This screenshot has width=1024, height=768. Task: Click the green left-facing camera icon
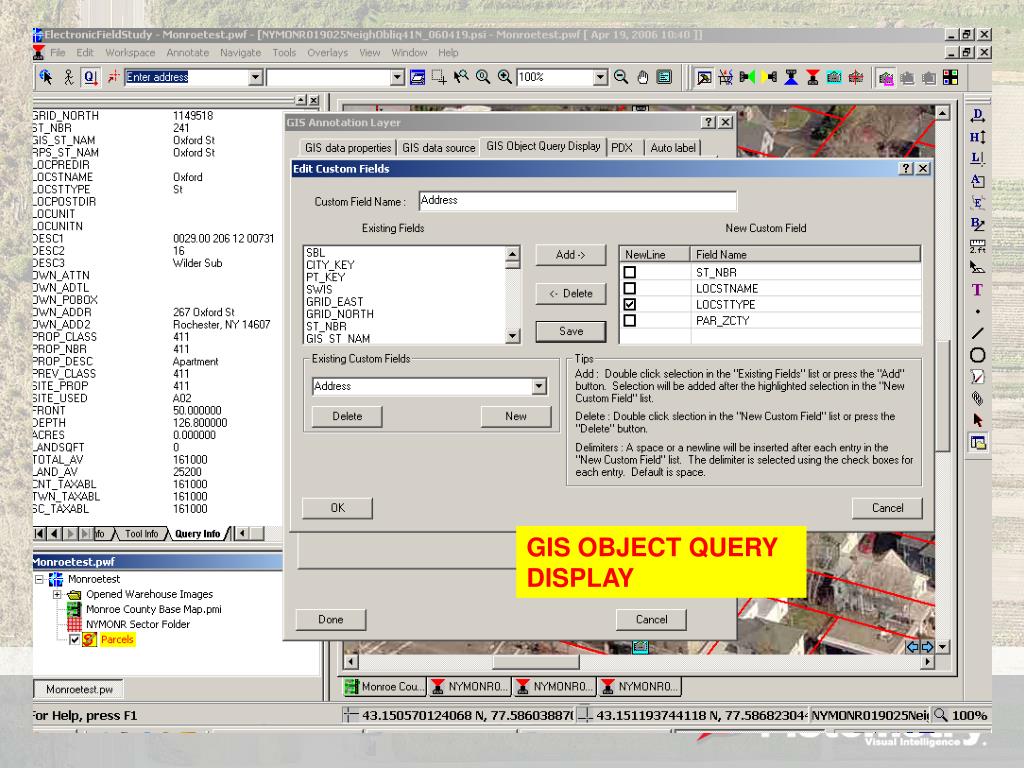pos(747,77)
